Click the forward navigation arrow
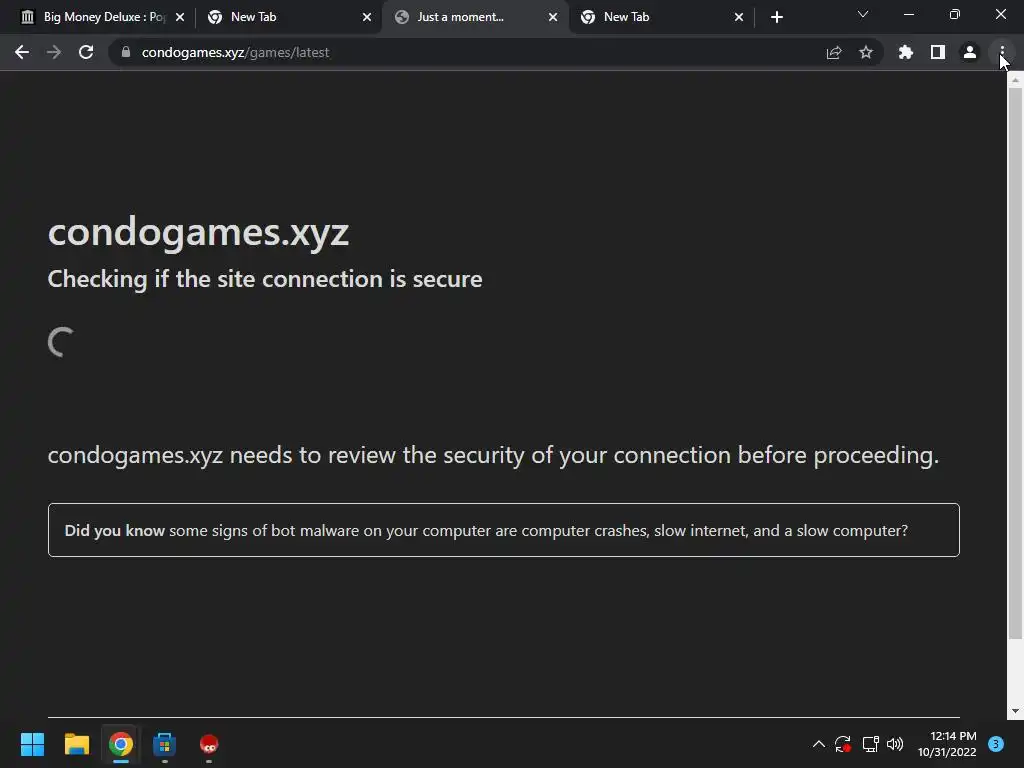 [54, 52]
